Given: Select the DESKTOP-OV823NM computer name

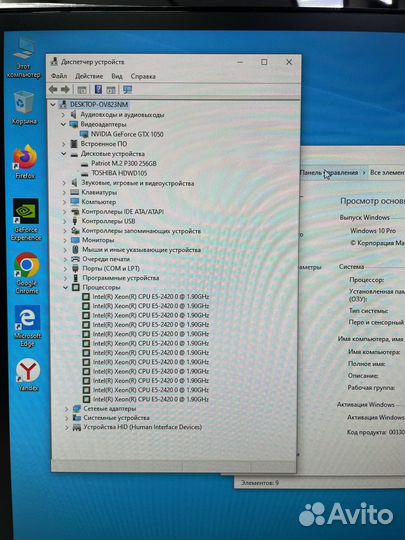Looking at the screenshot, I should pos(99,104).
